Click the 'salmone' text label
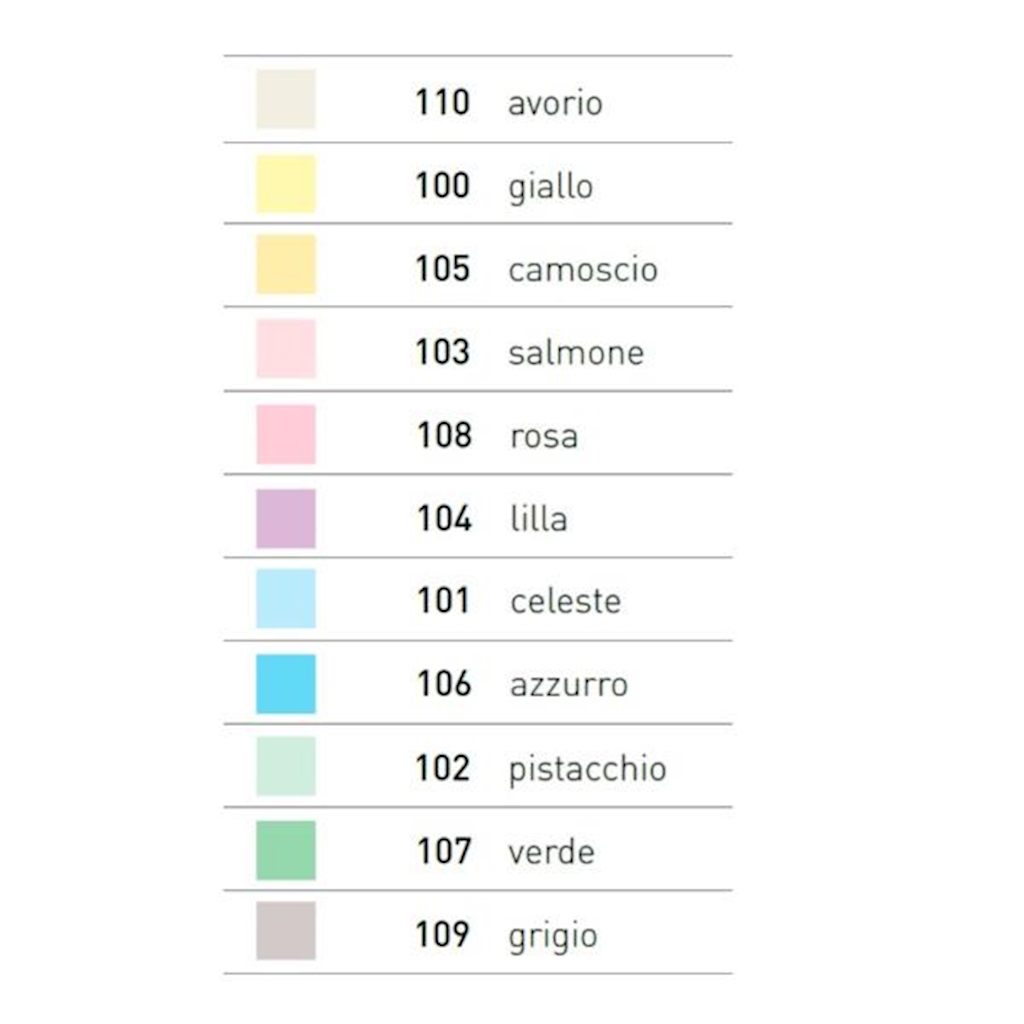The image size is (1024, 1024). [x=576, y=353]
